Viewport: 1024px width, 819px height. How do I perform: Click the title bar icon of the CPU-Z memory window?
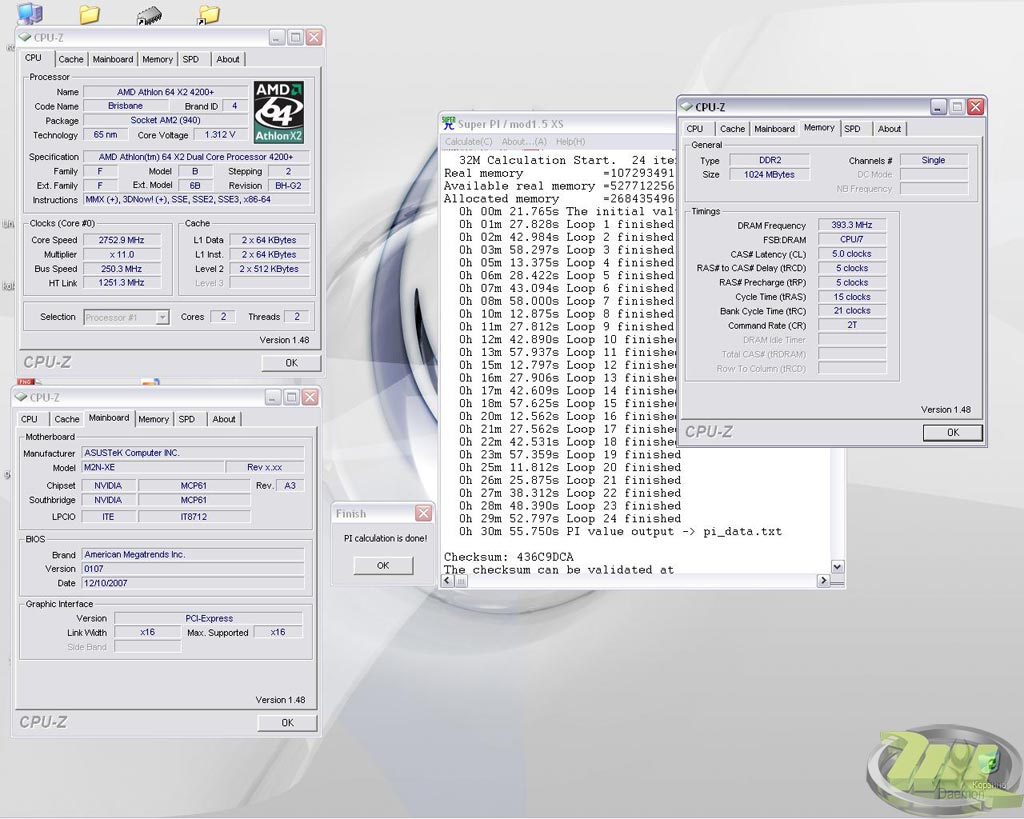686,106
